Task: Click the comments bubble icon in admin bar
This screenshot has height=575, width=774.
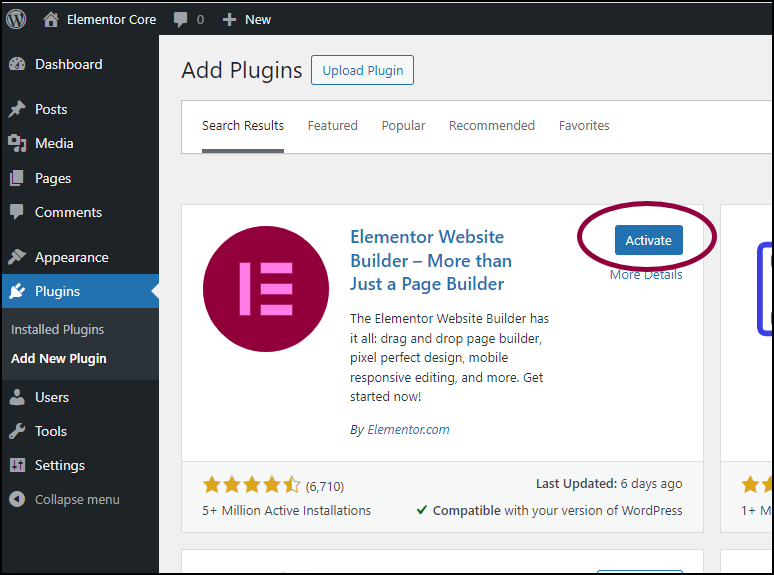Action: (181, 19)
